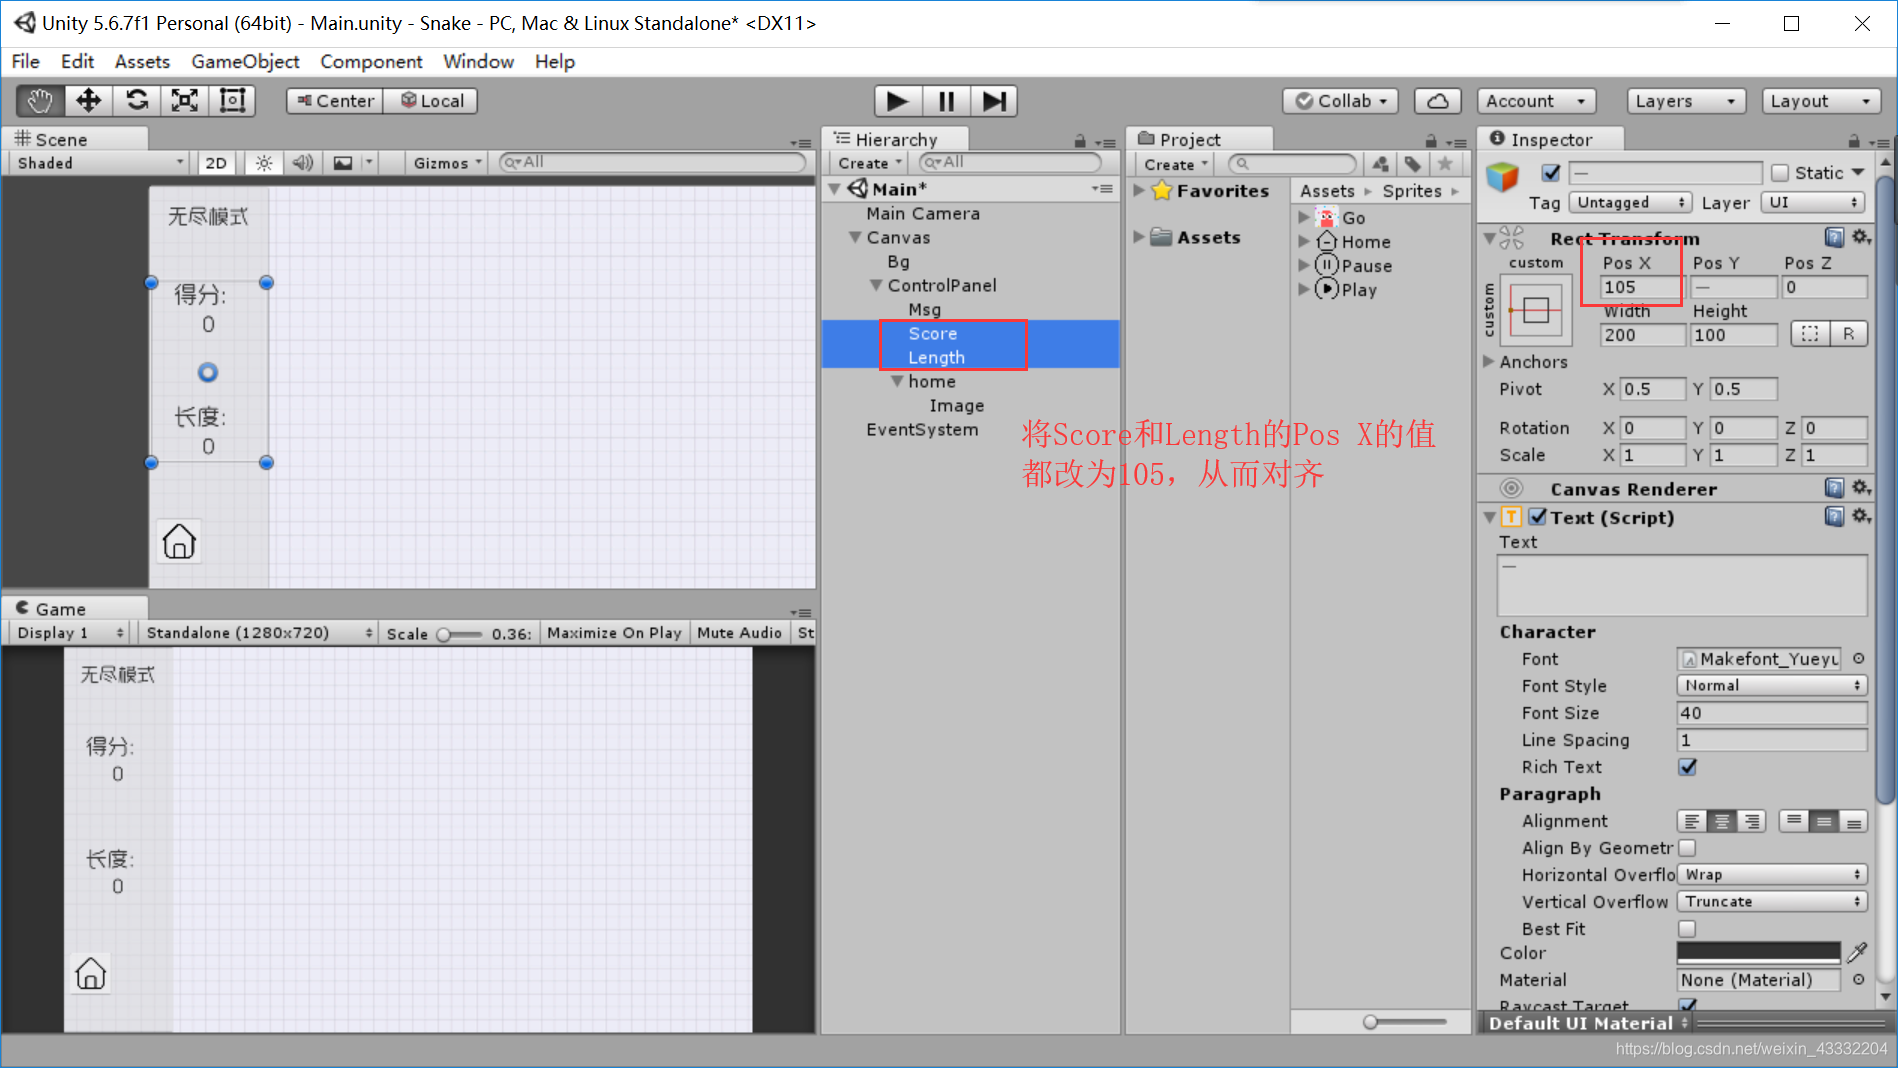This screenshot has height=1068, width=1898.
Task: Pick color with the eyedropper
Action: pyautogui.click(x=1857, y=952)
